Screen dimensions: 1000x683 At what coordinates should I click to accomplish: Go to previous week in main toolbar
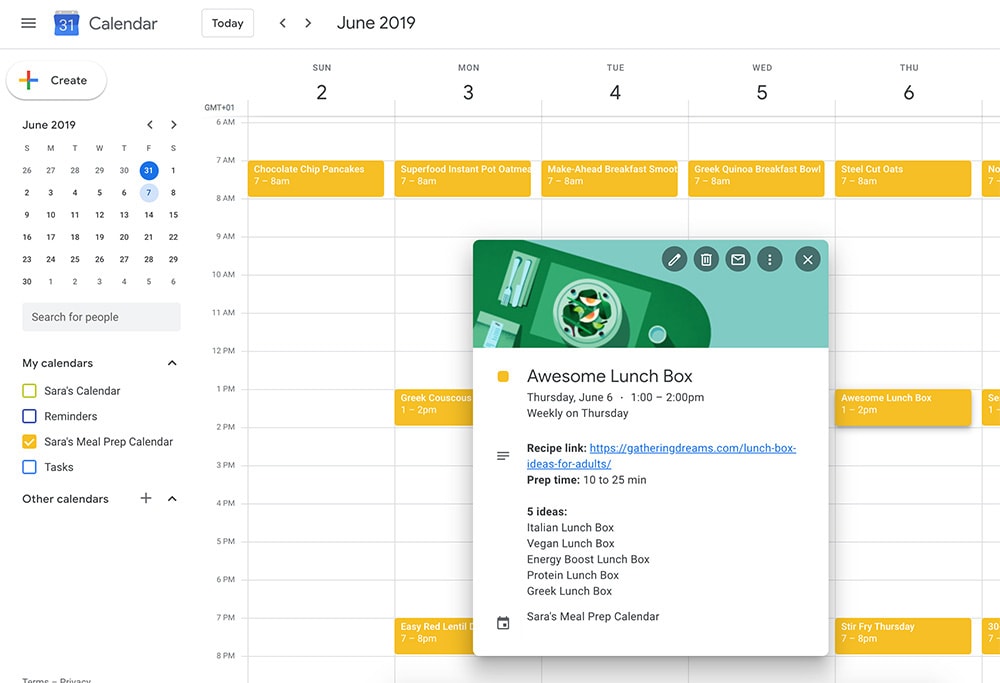point(283,23)
